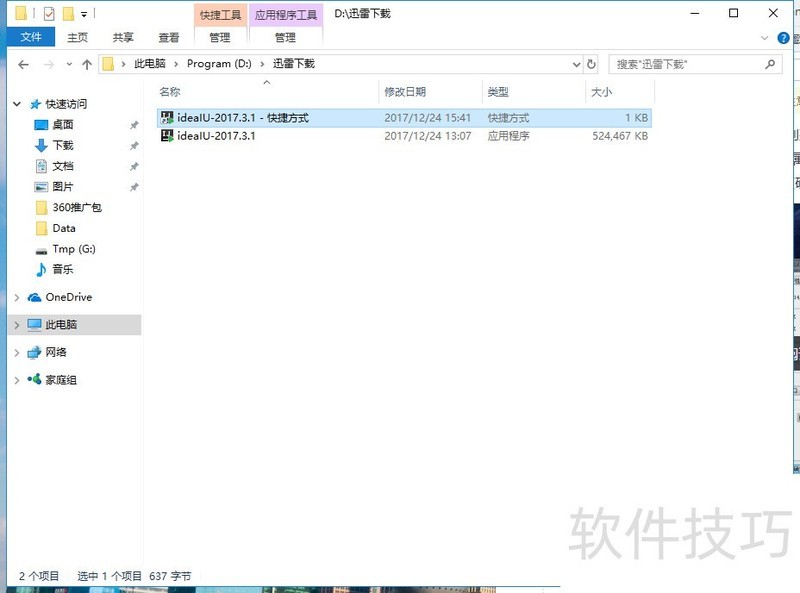This screenshot has height=593, width=800.
Task: Click the title bar properties checkmark icon
Action: pos(49,13)
